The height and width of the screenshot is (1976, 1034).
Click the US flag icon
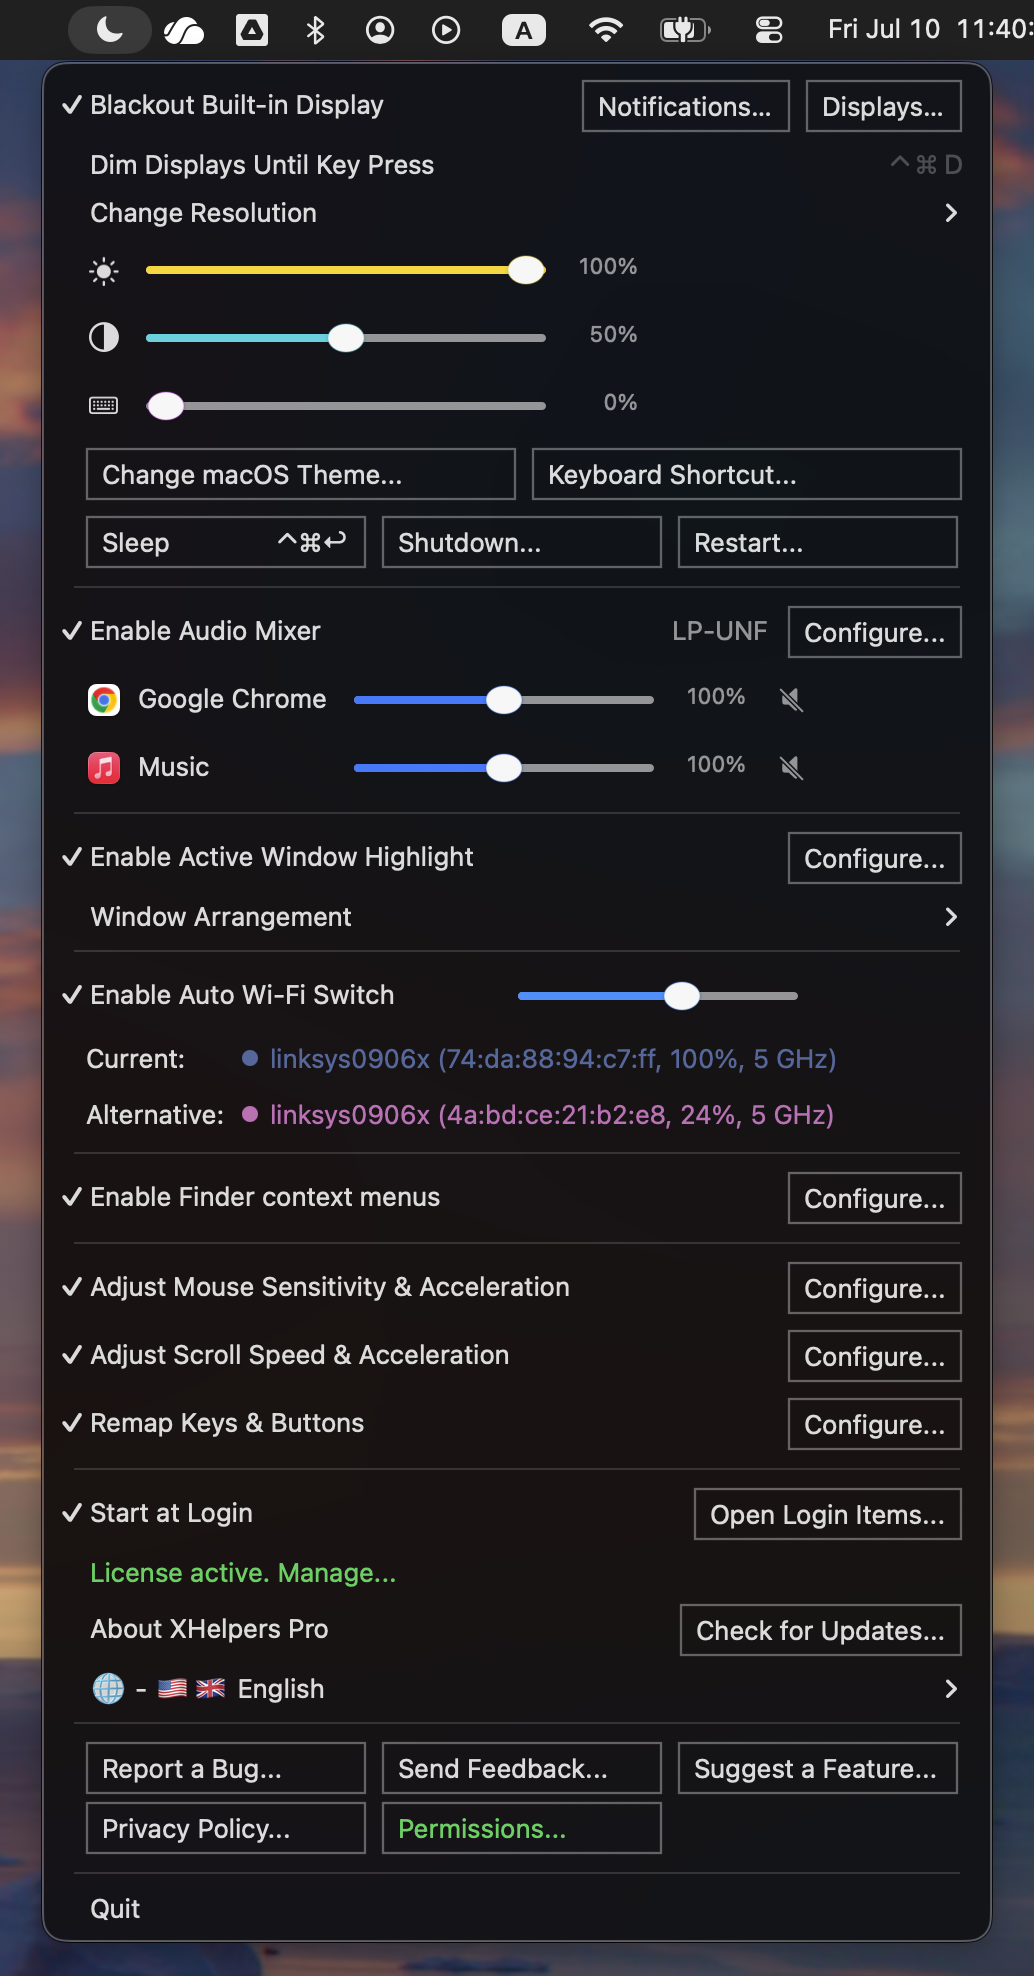[x=172, y=1689]
